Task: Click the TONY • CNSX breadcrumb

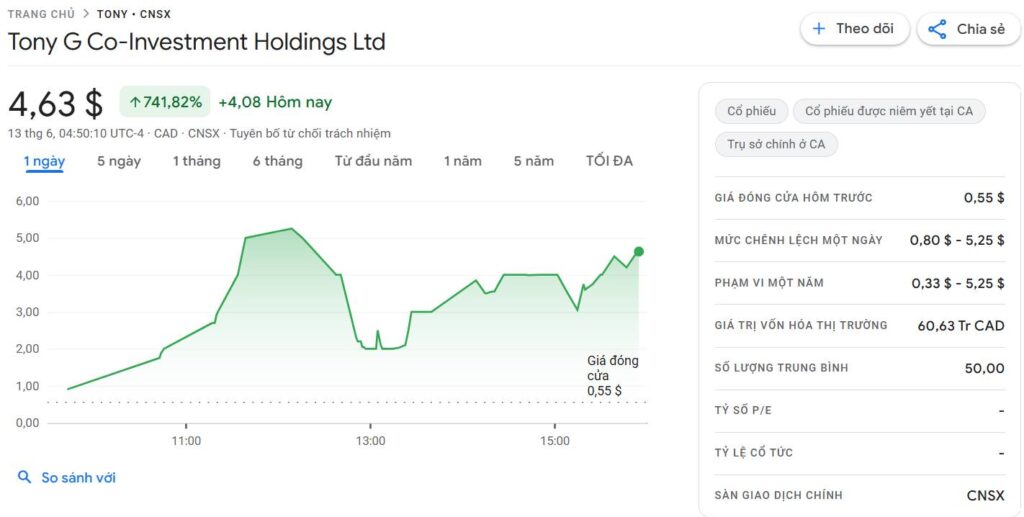Action: click(x=134, y=14)
